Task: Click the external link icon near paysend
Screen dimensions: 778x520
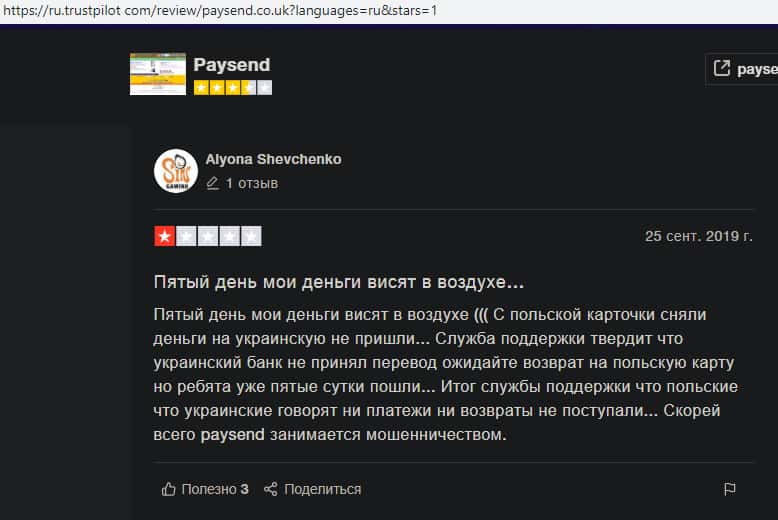Action: [721, 69]
